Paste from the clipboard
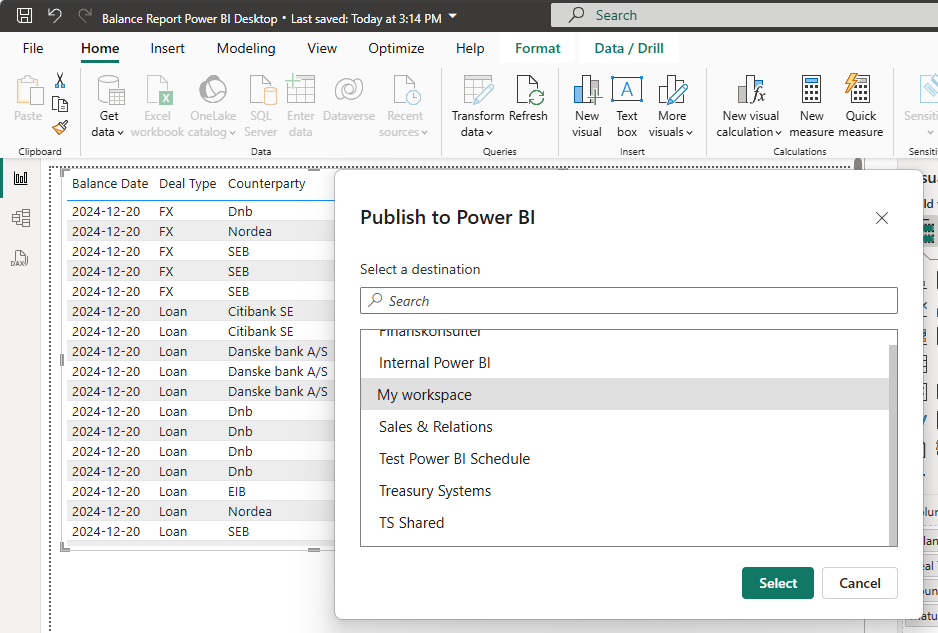 (x=28, y=99)
